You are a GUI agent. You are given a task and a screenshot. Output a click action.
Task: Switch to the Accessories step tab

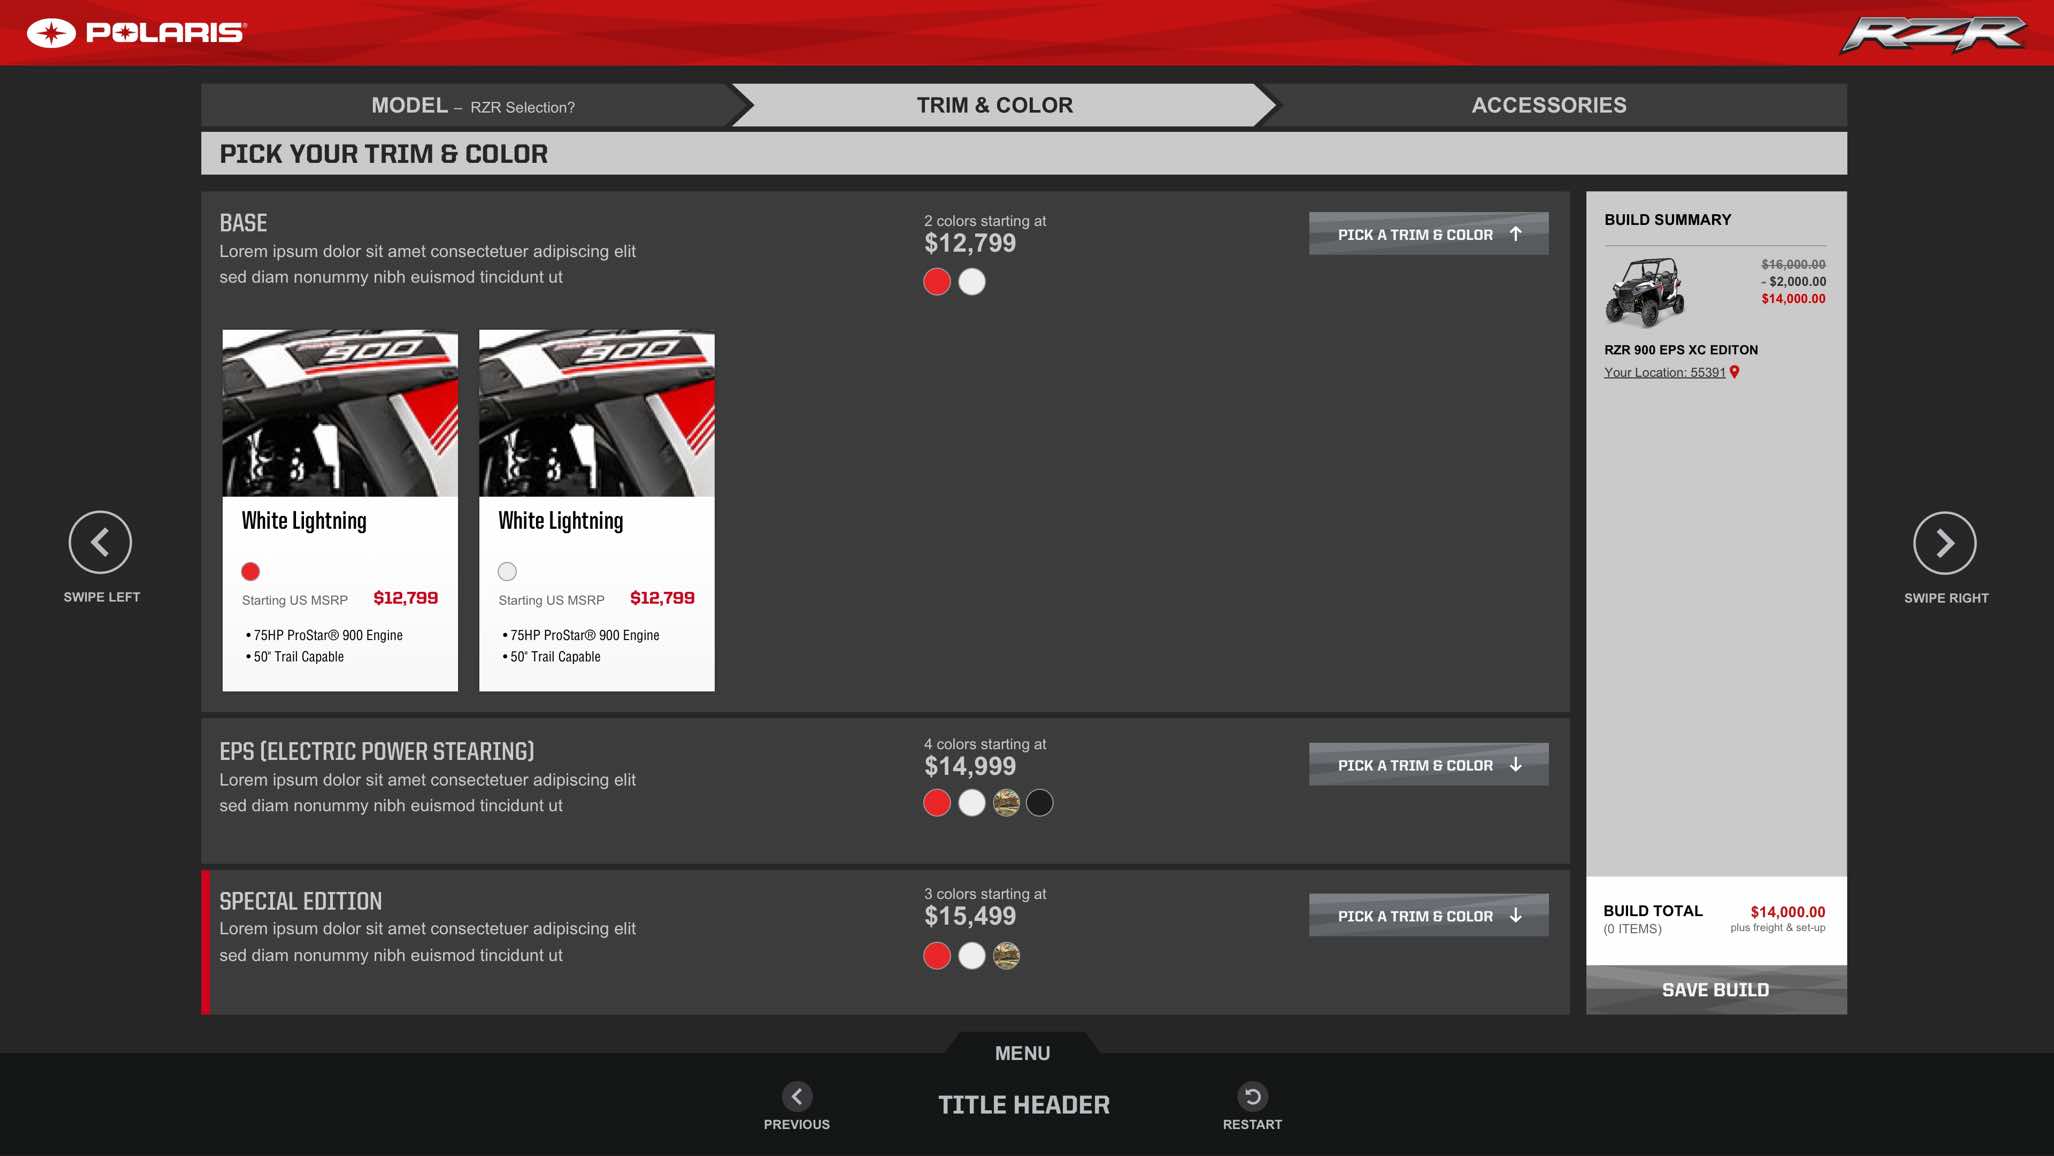click(x=1548, y=106)
